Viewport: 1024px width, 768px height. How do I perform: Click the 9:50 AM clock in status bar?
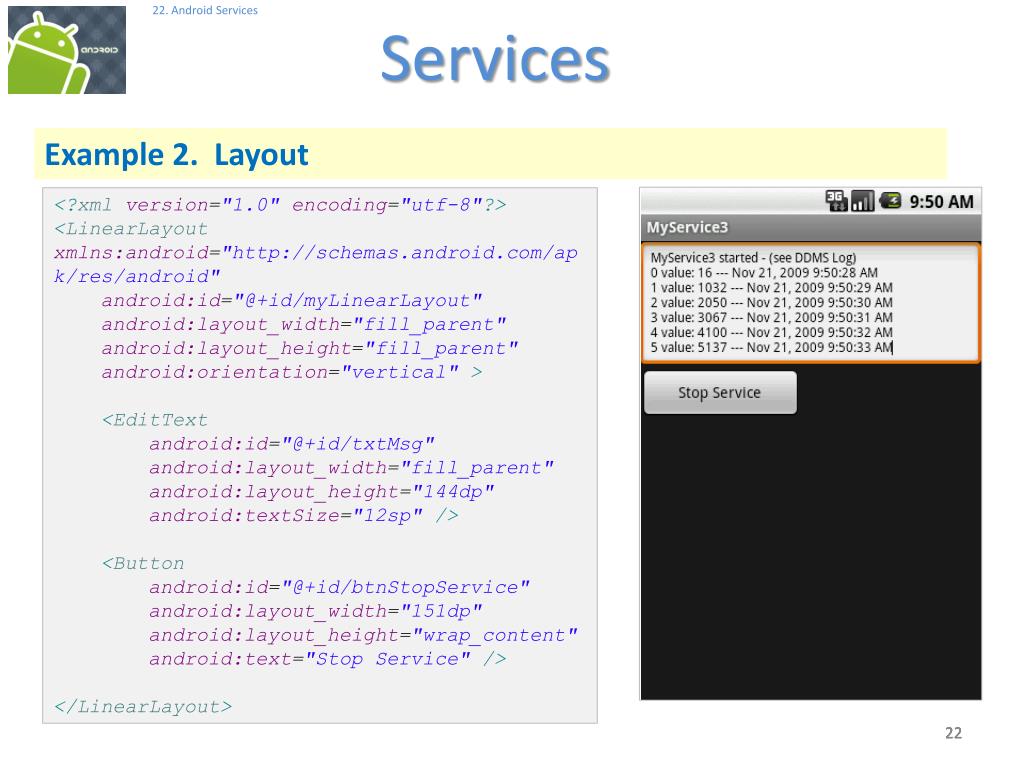click(940, 202)
